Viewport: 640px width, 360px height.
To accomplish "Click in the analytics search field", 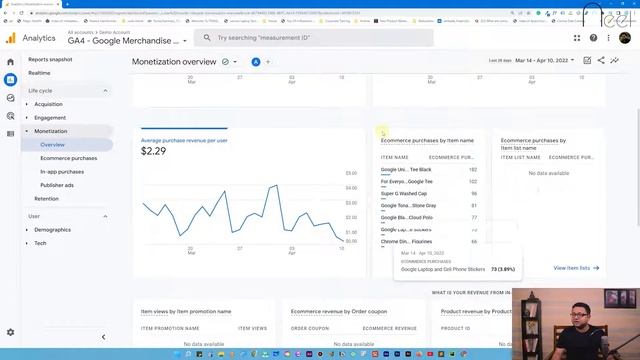I will 313,38.
